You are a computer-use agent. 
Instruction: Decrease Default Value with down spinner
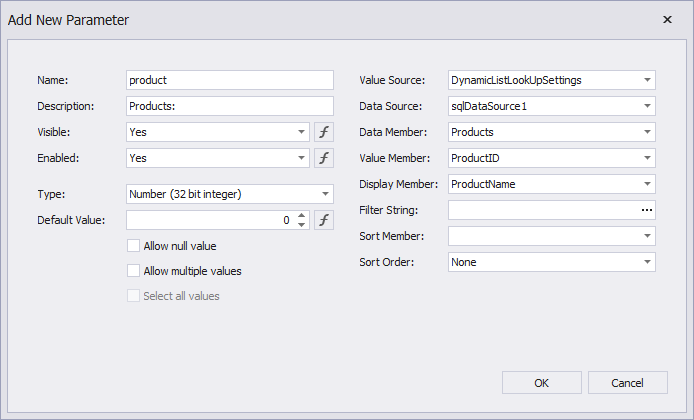(x=301, y=224)
